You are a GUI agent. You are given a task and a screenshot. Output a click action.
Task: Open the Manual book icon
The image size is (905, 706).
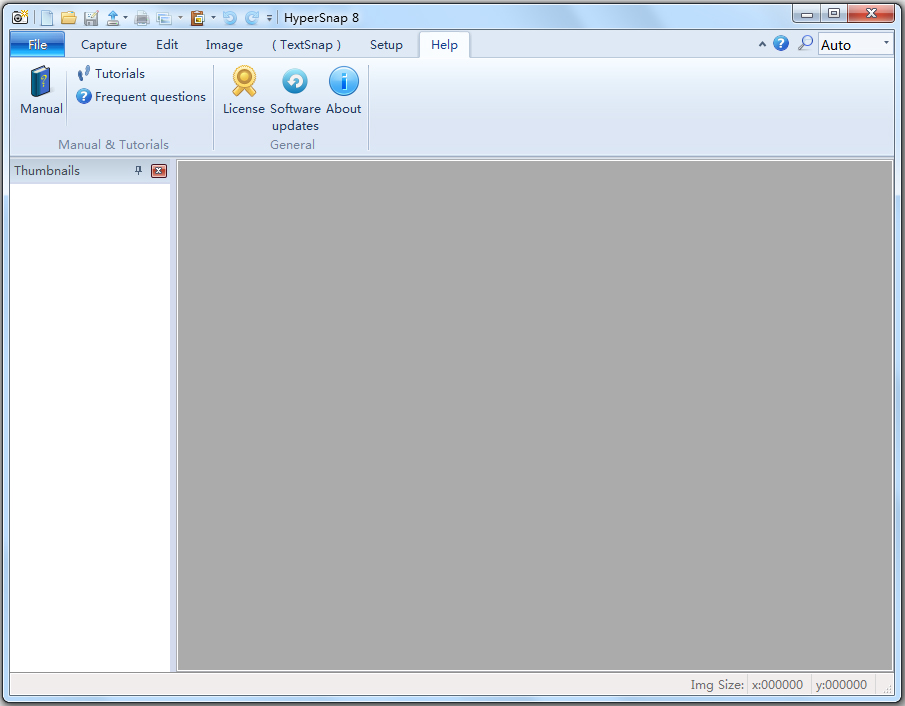tap(41, 90)
